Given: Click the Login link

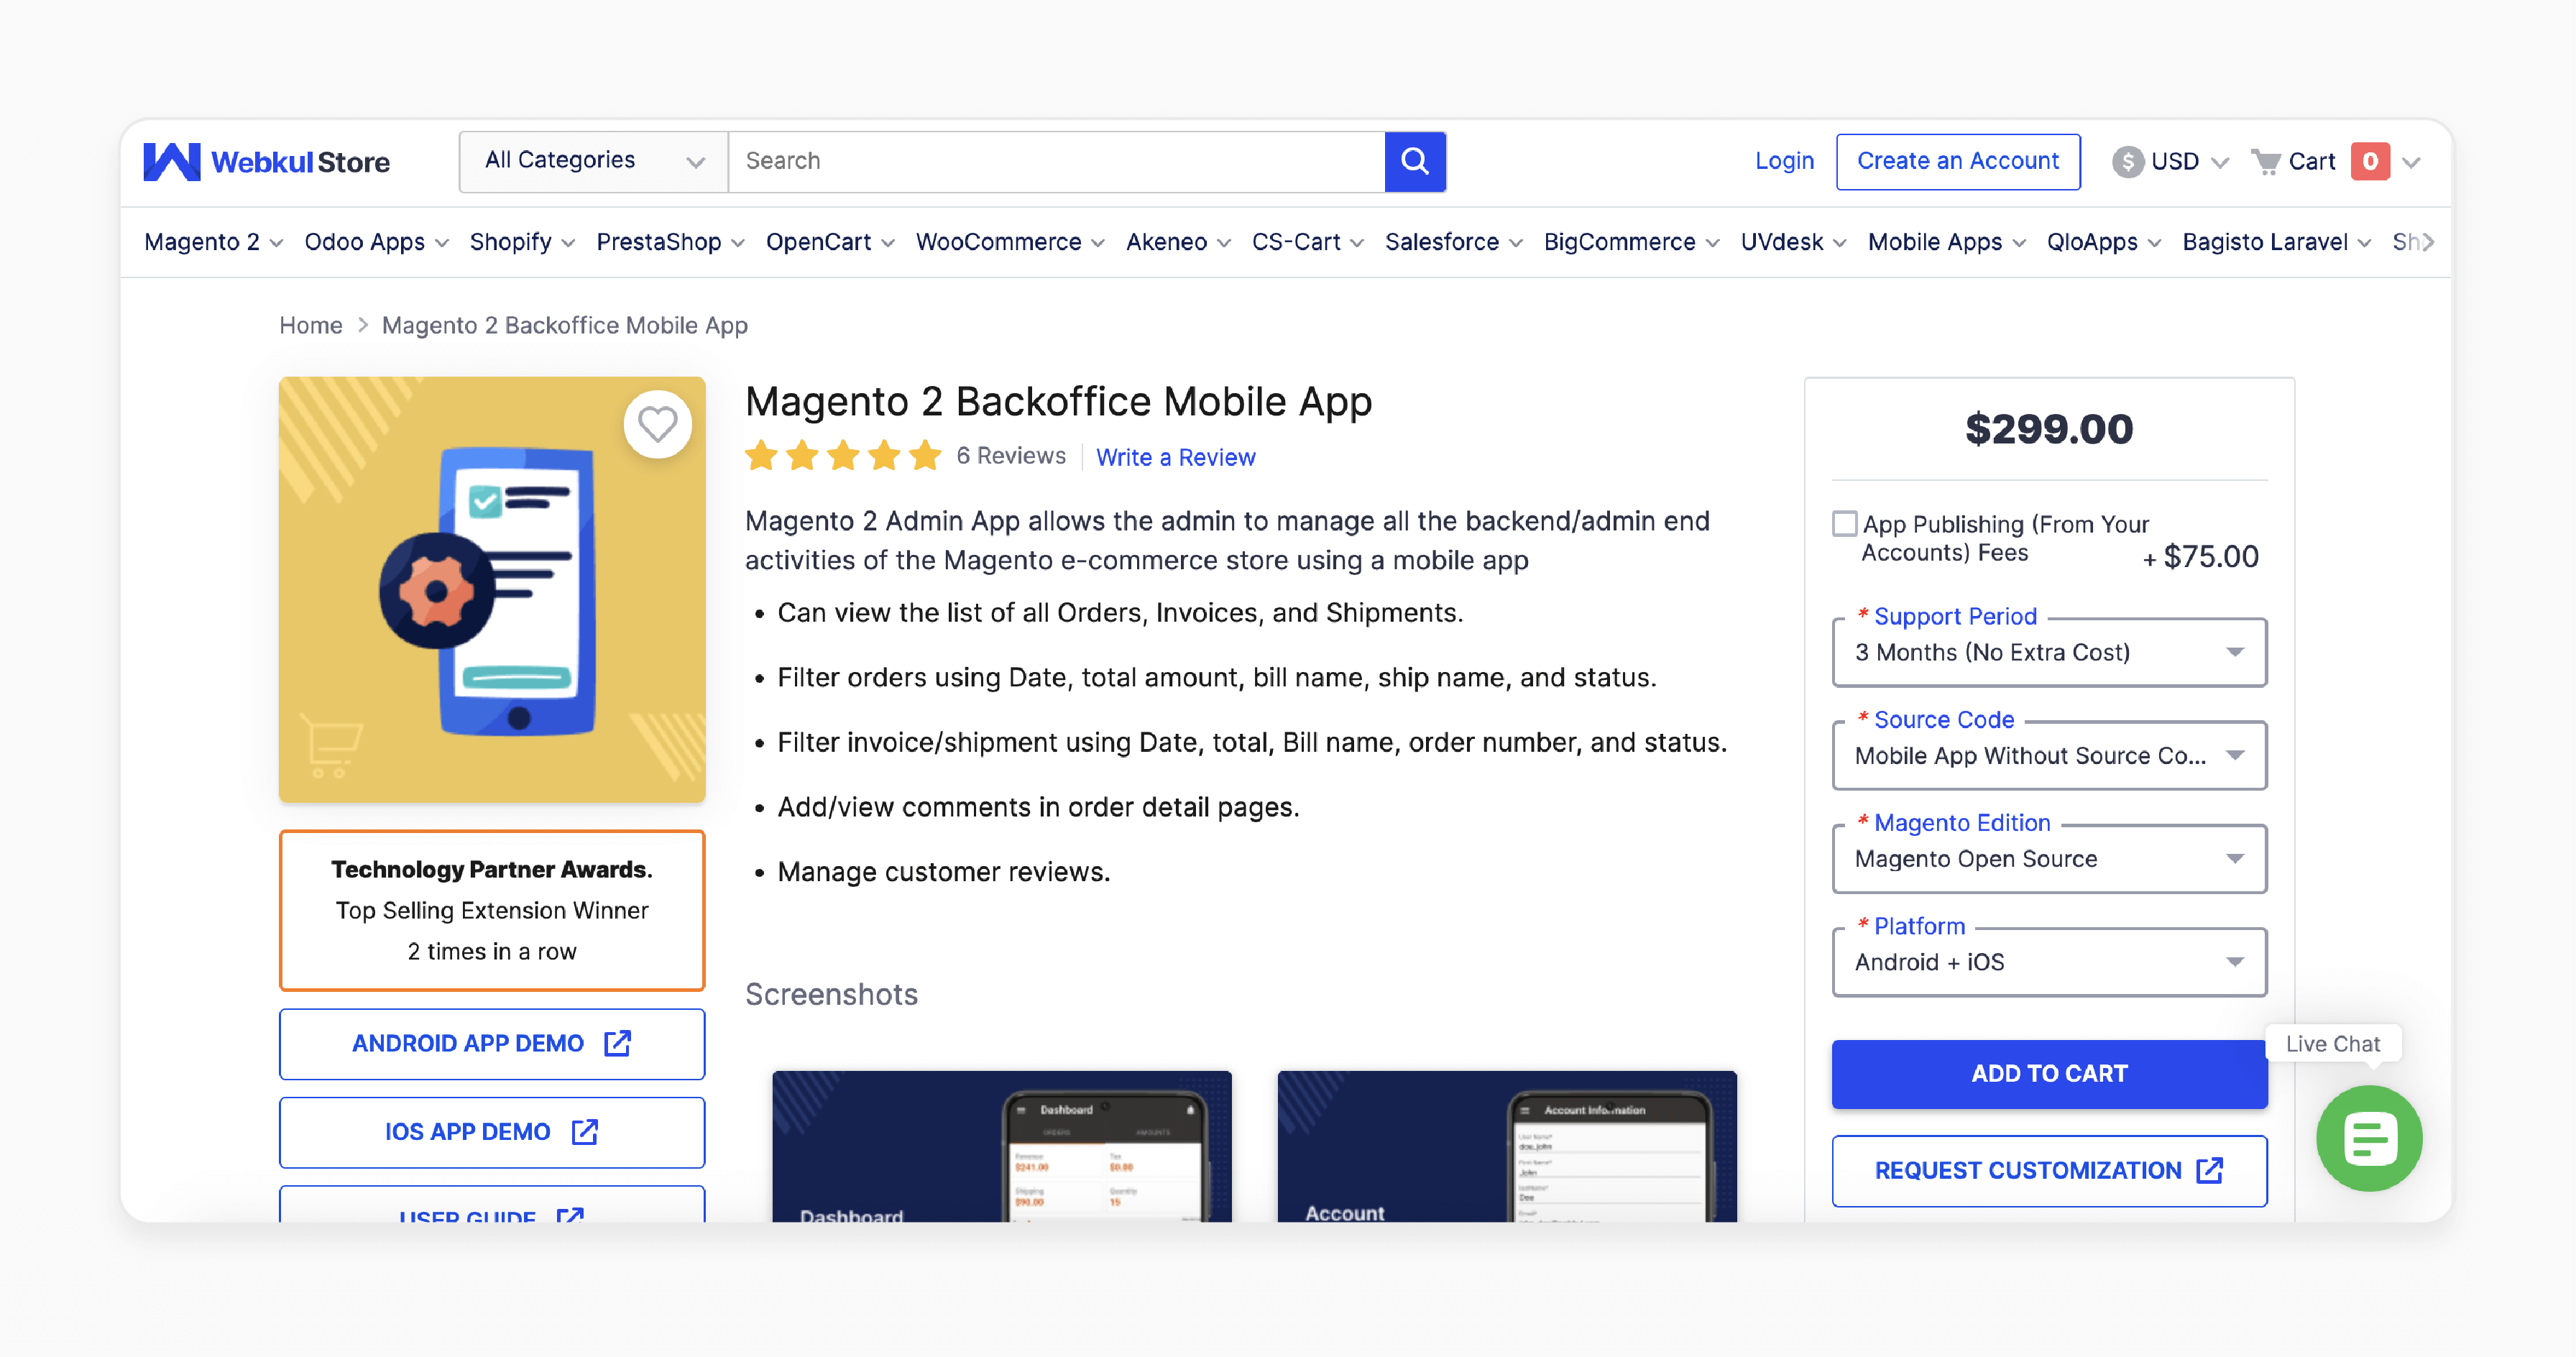Looking at the screenshot, I should click(x=1784, y=161).
